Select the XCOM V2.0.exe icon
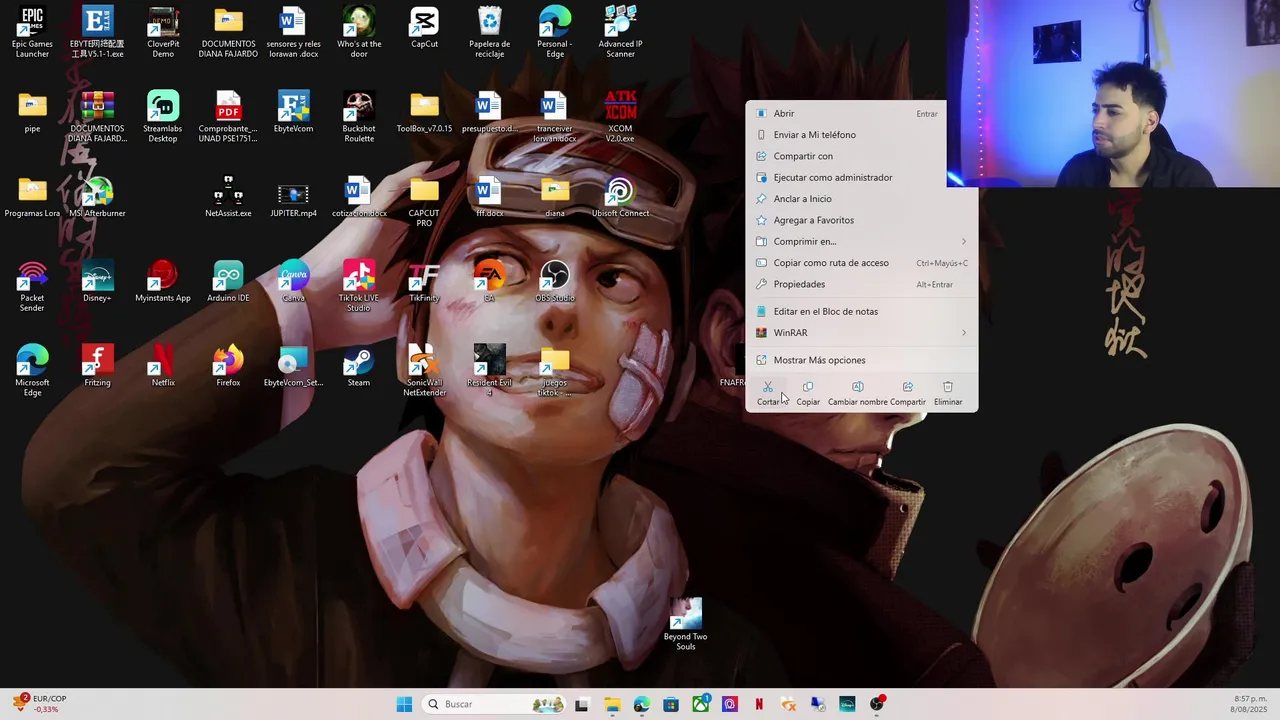The image size is (1280, 720). 620,117
